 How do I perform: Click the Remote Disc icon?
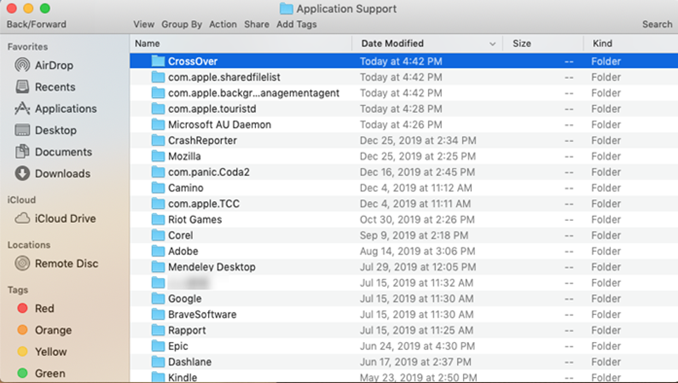[22, 263]
